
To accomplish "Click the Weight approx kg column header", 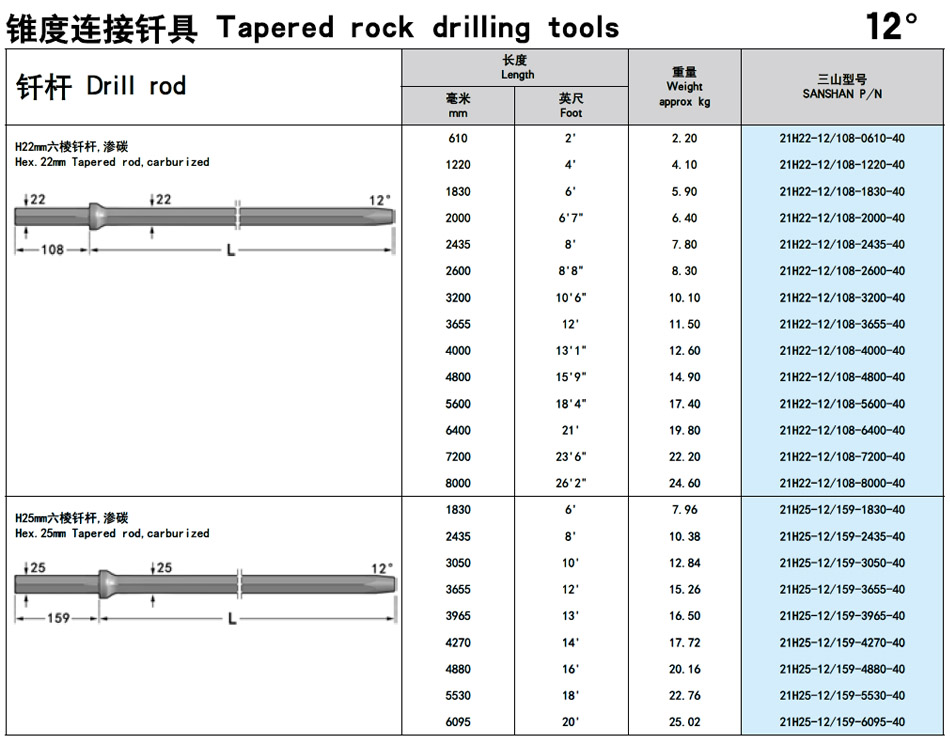I will [x=684, y=87].
